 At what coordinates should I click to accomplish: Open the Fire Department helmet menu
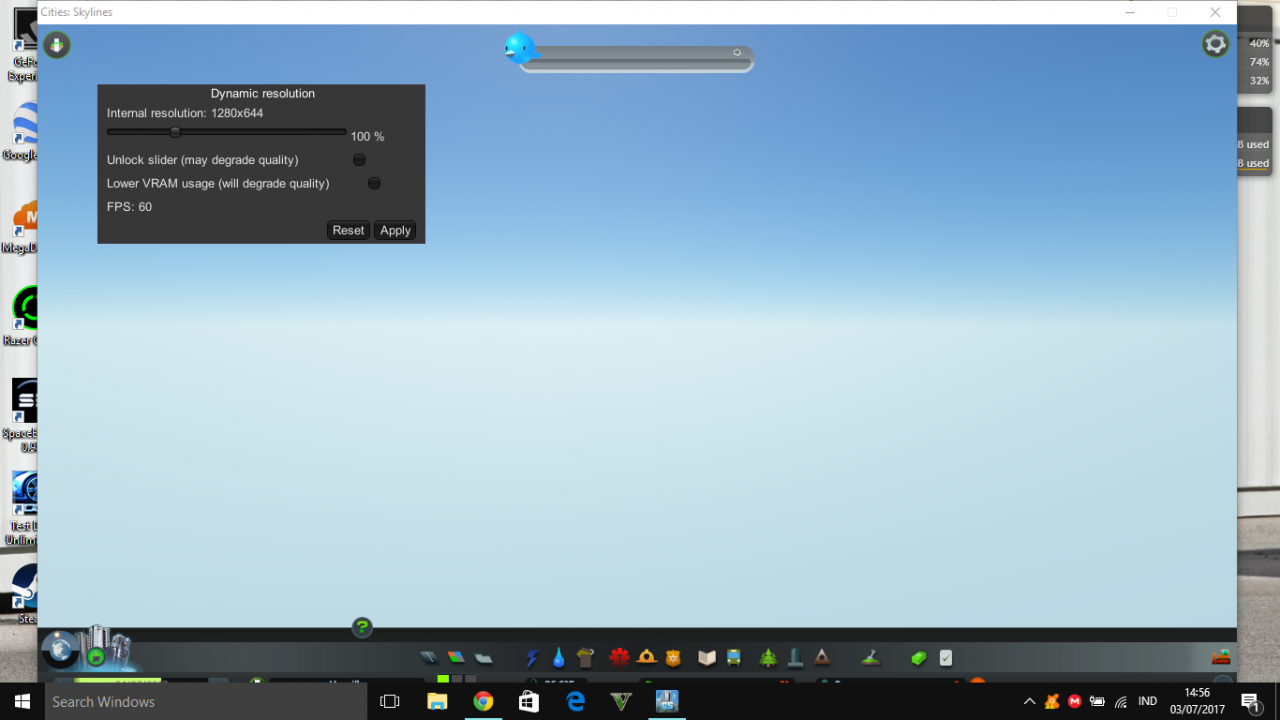[x=647, y=657]
